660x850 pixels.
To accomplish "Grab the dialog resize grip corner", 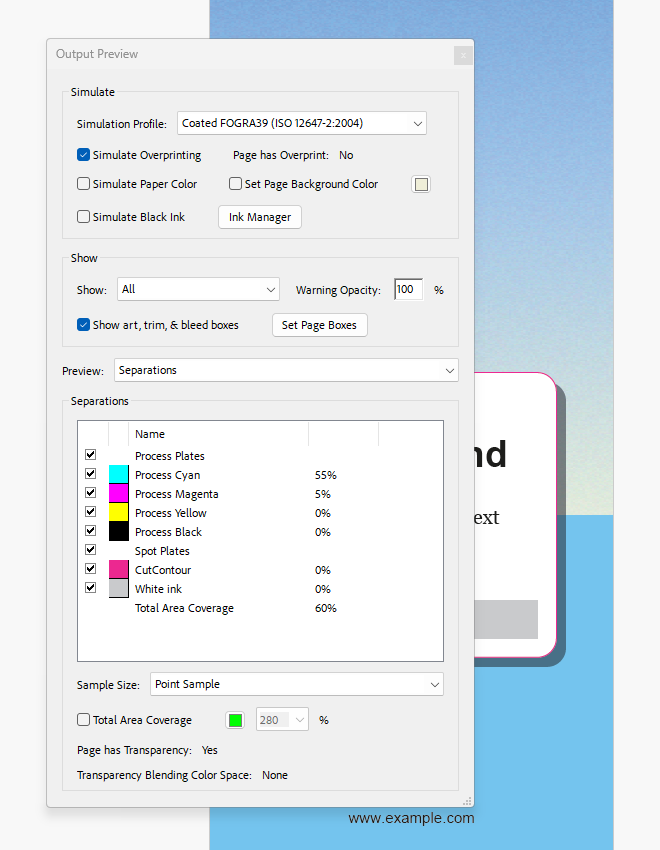I will click(x=467, y=801).
